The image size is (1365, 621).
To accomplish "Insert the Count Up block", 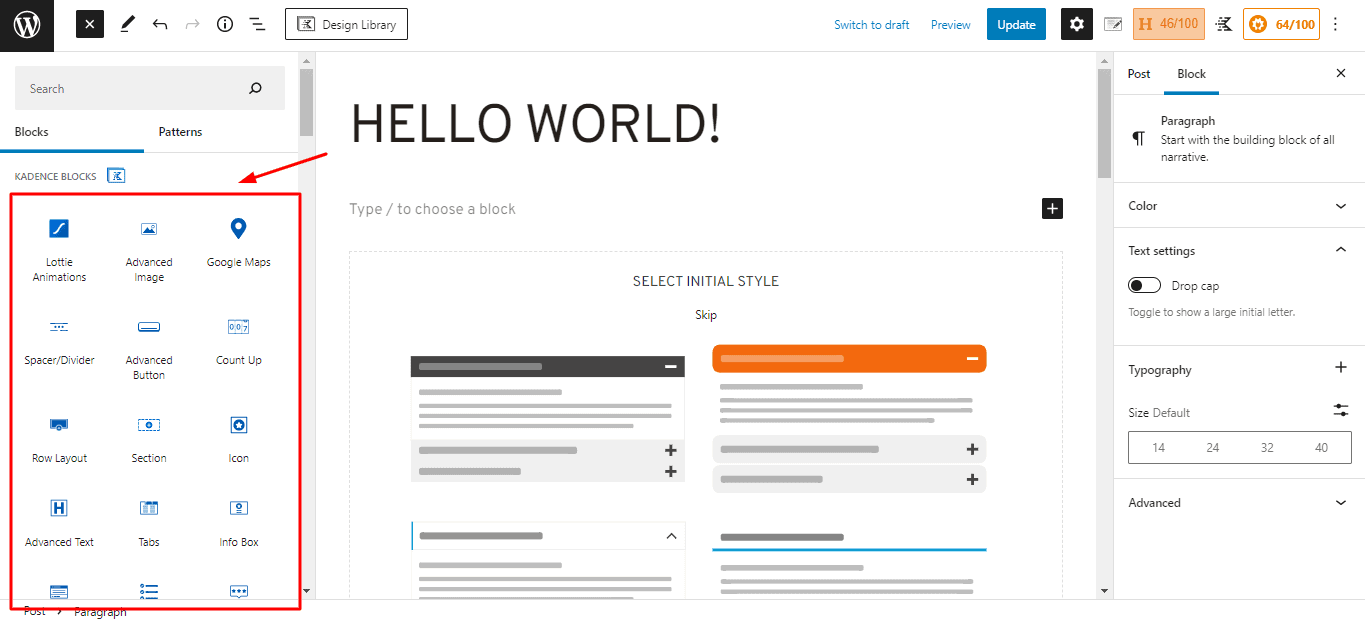I will click(238, 341).
